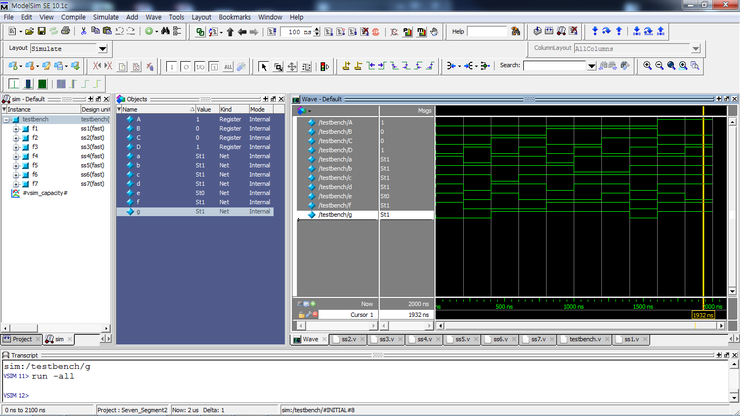Click the Find binoculars icon
740x416 pixels.
point(165,32)
